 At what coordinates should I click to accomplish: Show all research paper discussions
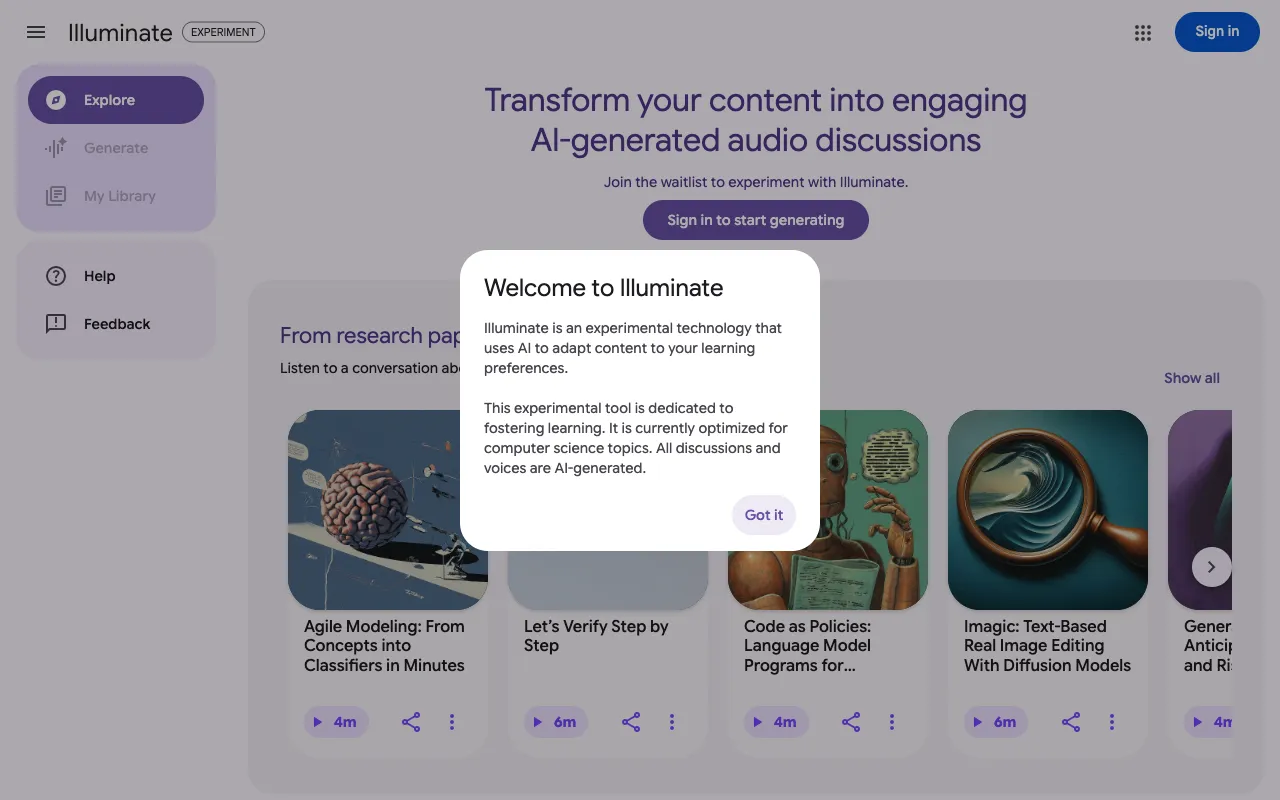1191,378
